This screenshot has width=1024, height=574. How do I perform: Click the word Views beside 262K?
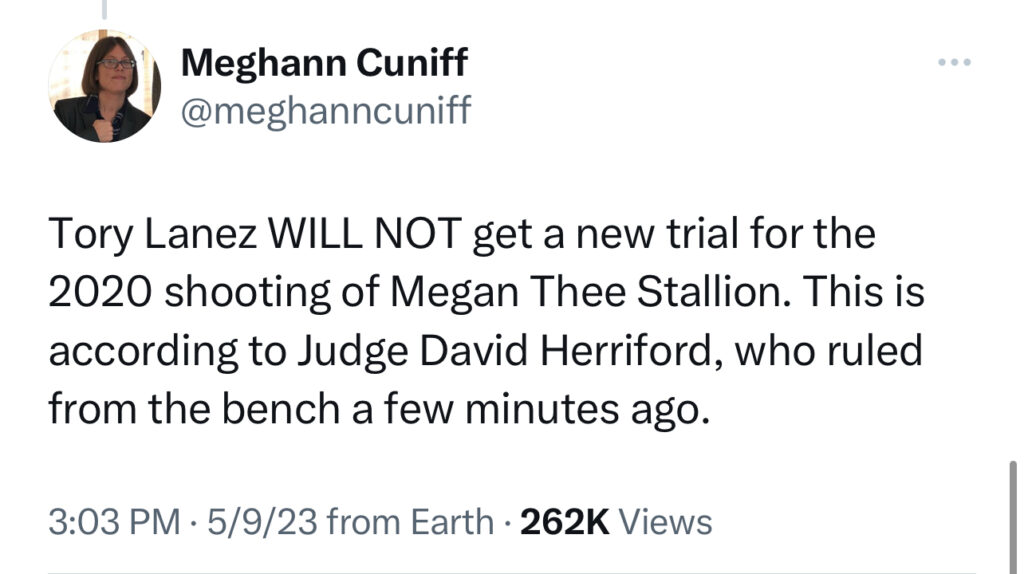(665, 522)
